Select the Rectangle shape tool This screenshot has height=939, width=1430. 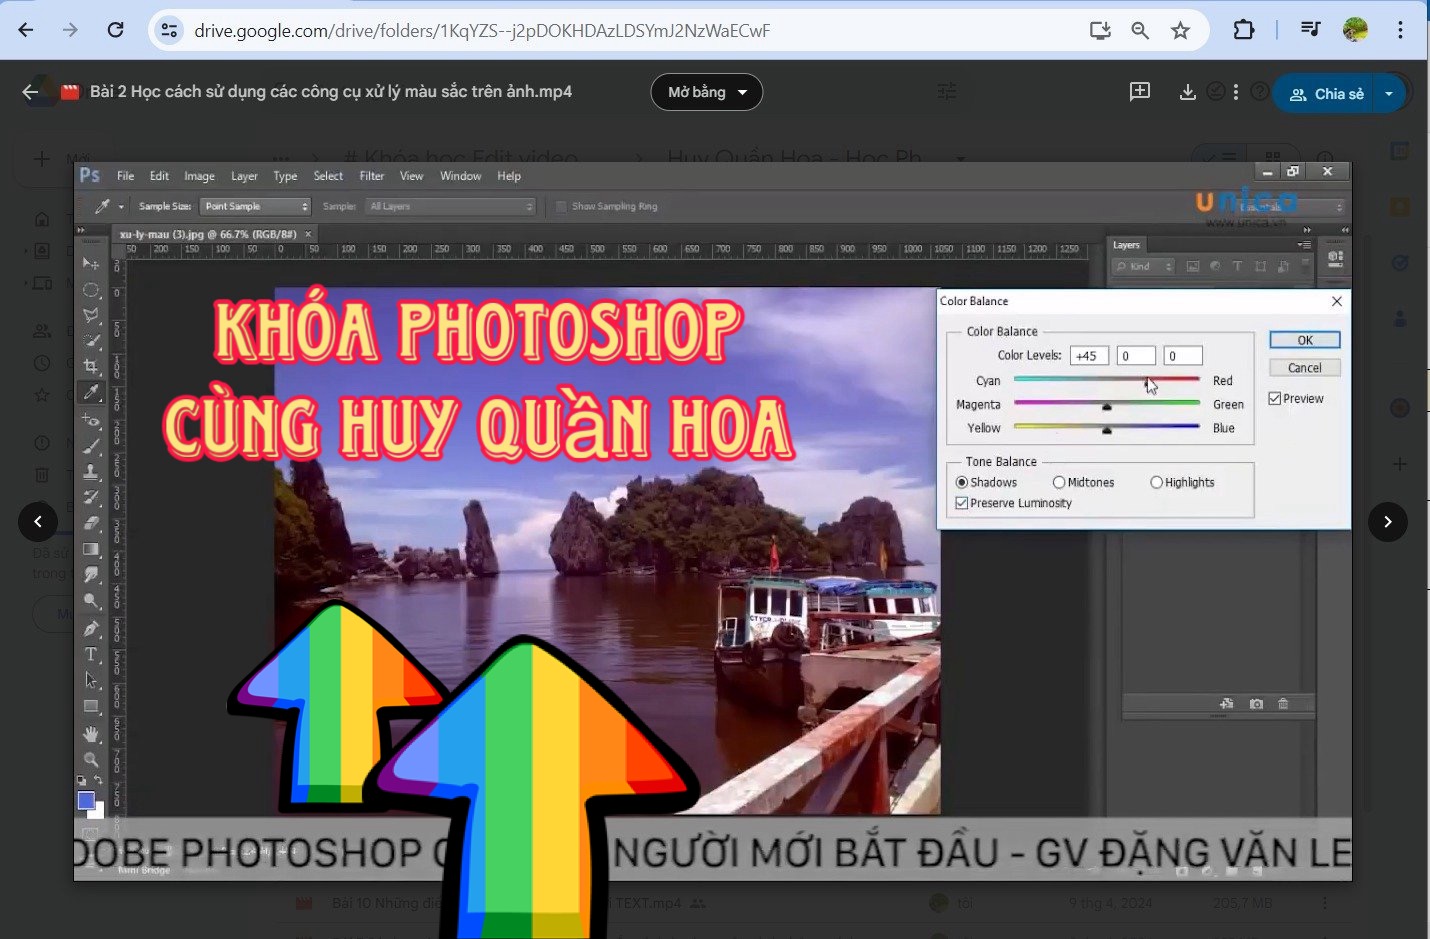(91, 706)
